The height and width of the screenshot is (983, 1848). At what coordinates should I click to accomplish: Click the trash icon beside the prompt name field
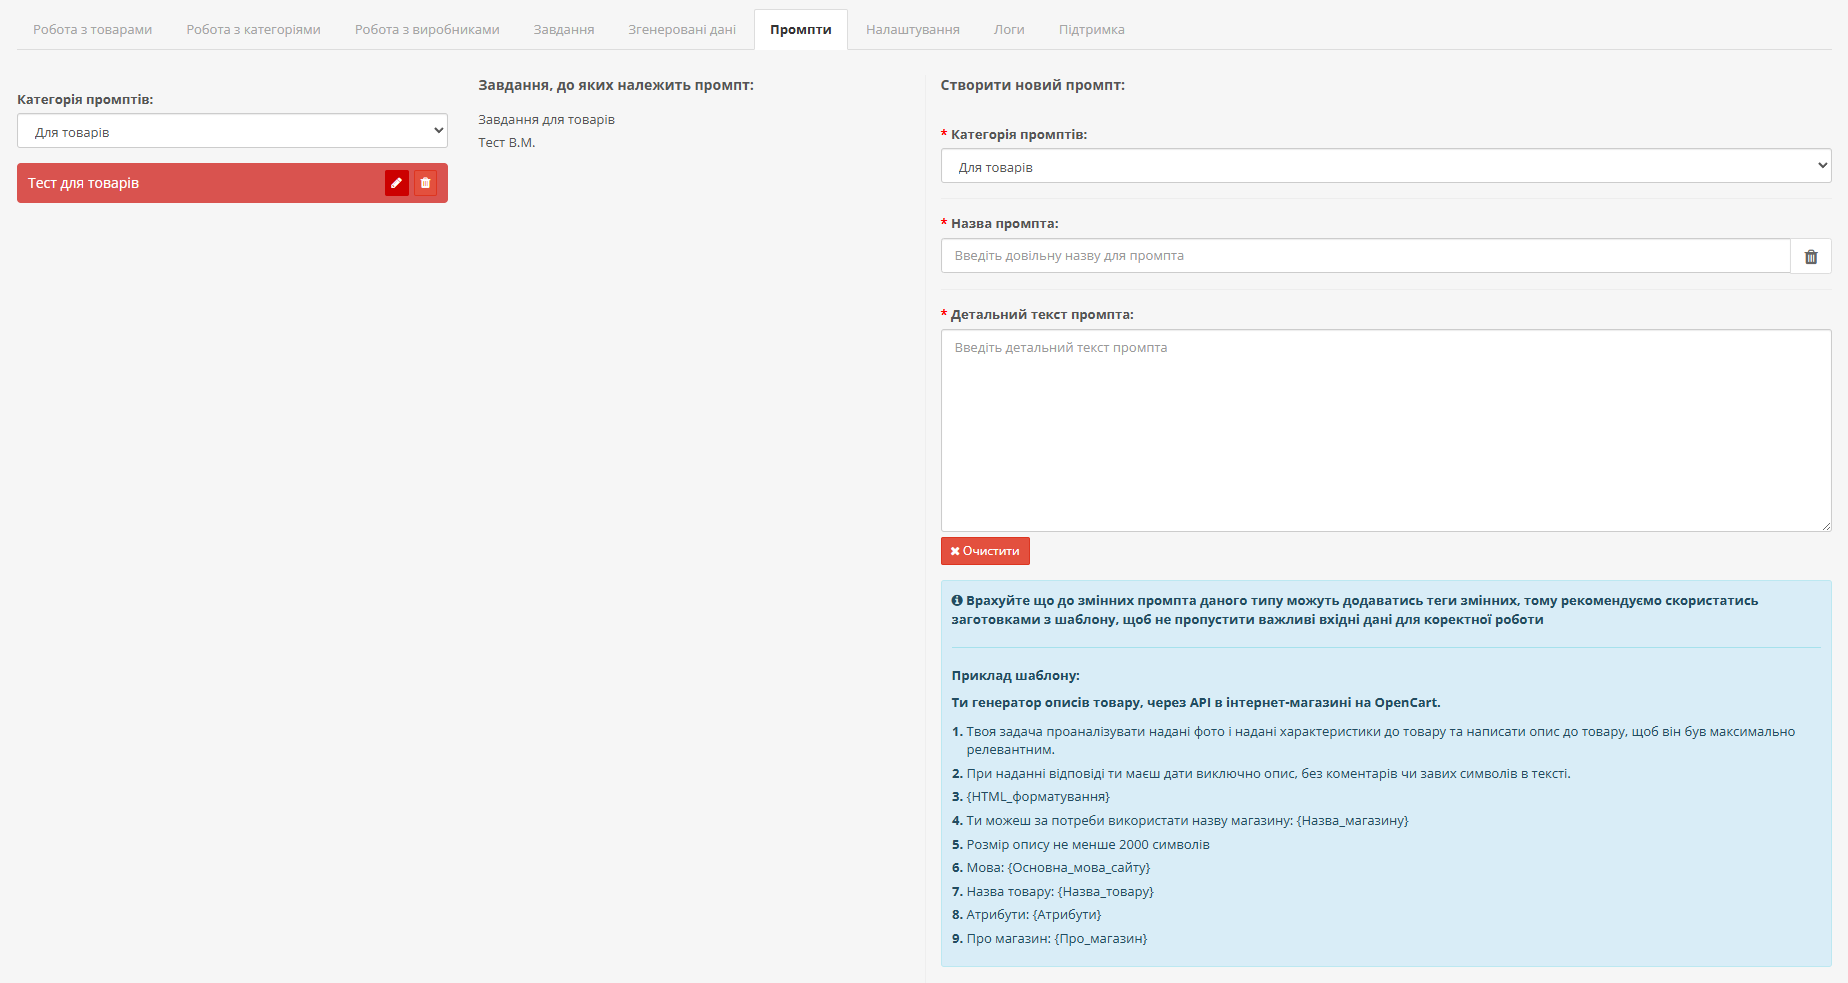[x=1810, y=256]
